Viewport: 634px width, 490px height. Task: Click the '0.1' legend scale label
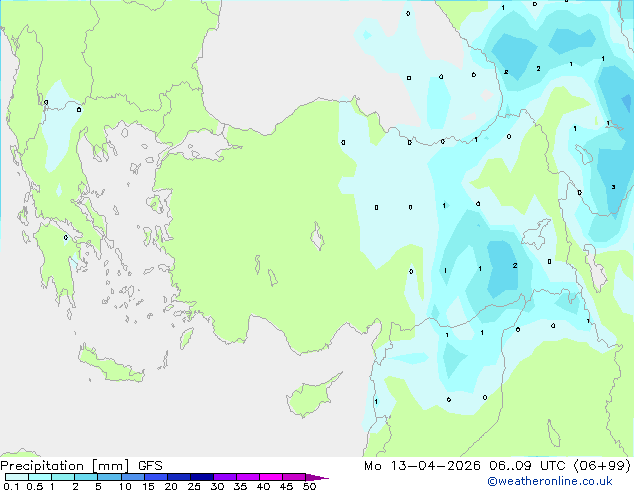pos(11,486)
